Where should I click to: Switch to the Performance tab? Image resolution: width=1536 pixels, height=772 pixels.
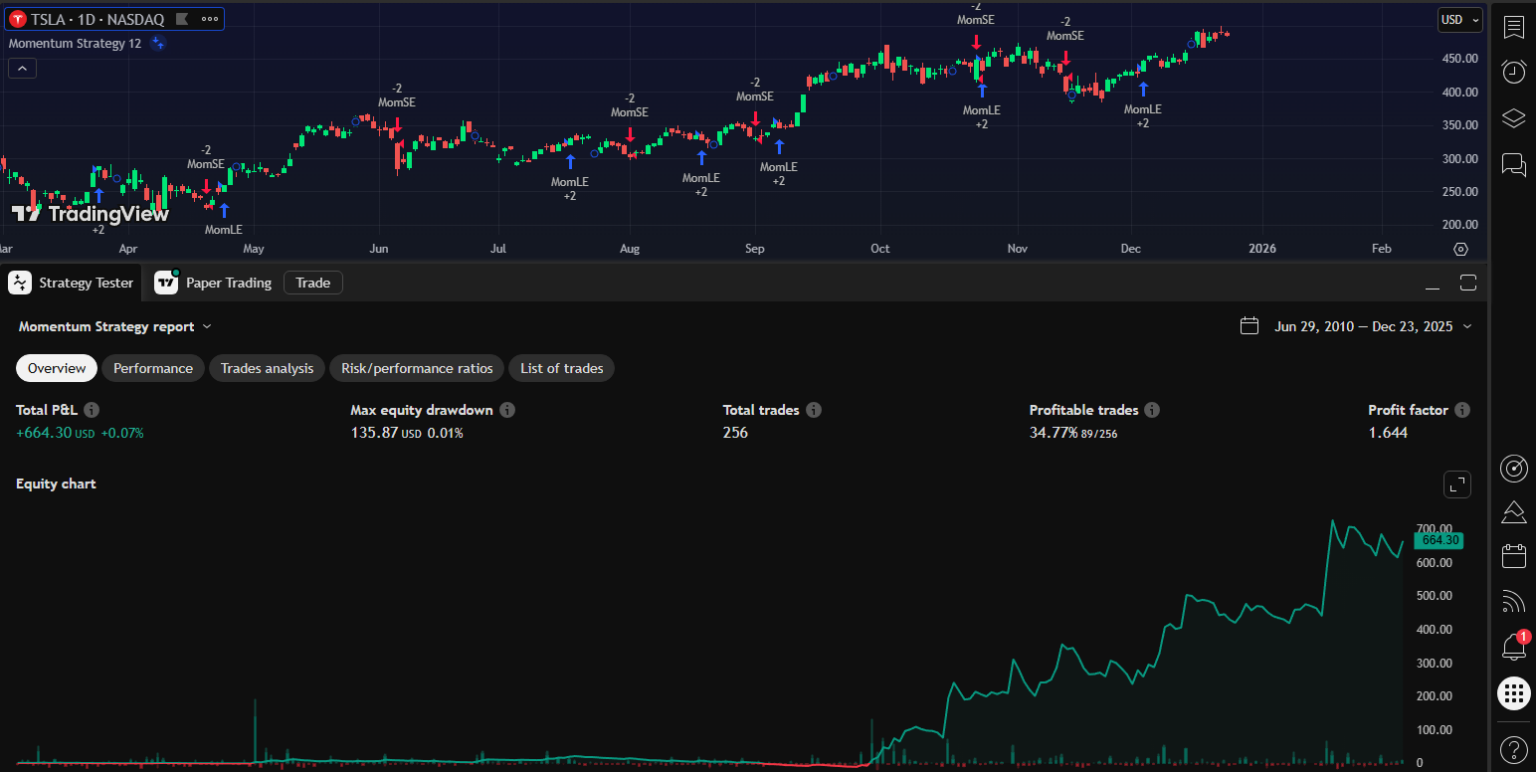(x=152, y=368)
